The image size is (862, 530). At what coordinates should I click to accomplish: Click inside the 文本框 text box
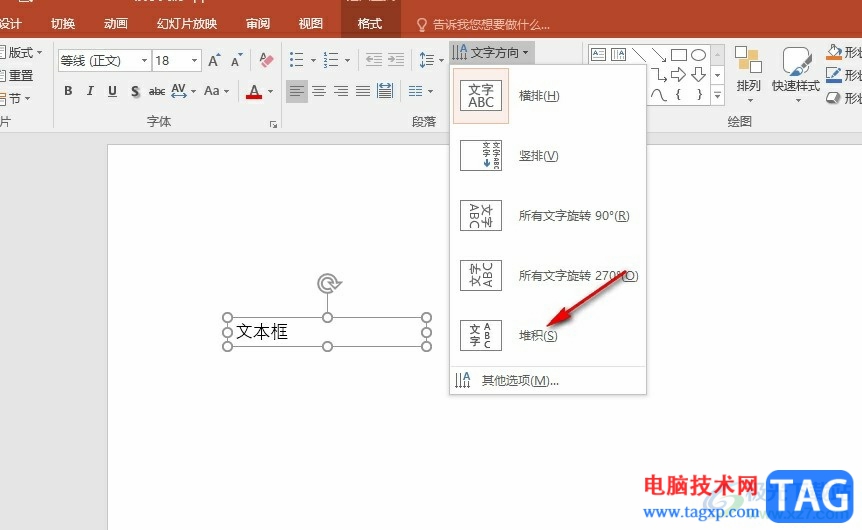pos(327,332)
